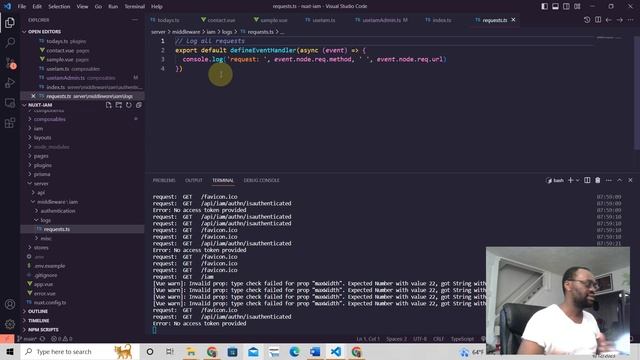Split the terminal panel
The image size is (640, 360).
point(587,180)
